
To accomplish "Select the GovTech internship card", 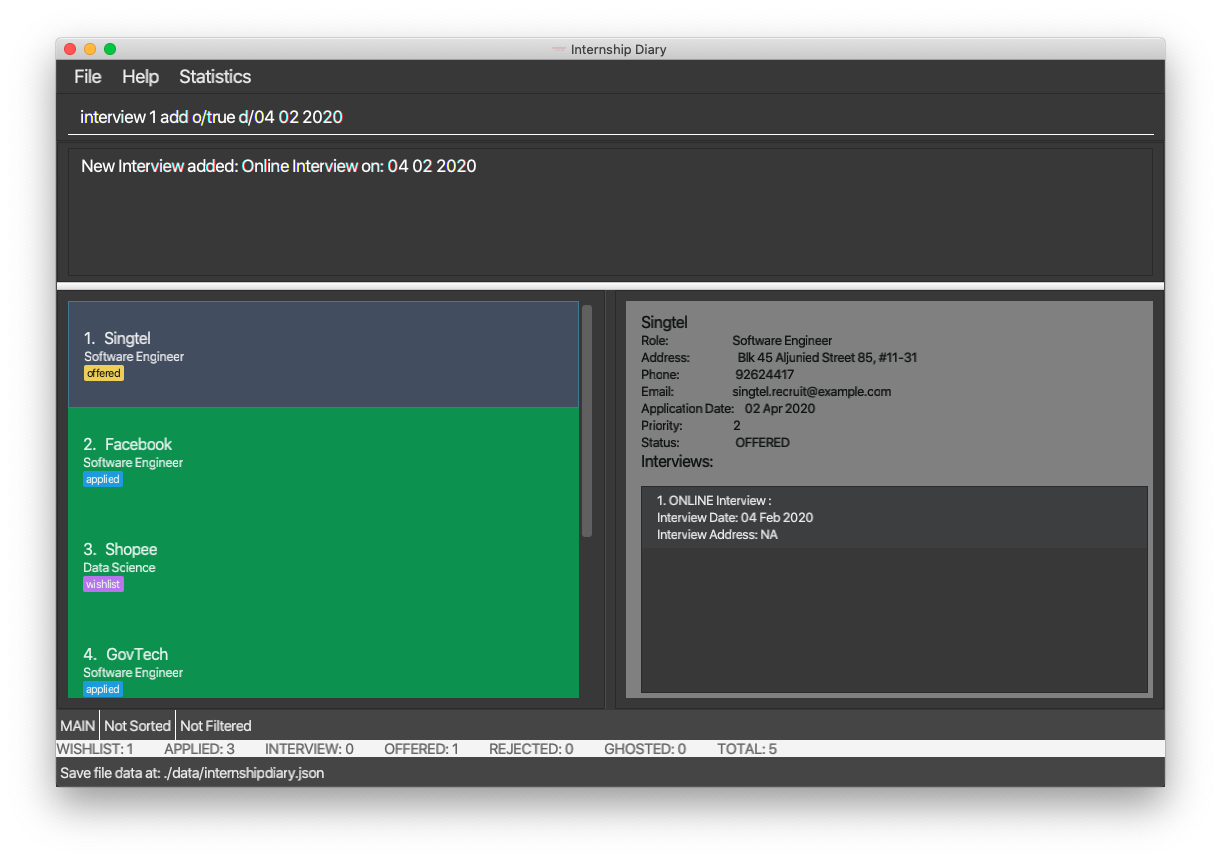I will (323, 660).
